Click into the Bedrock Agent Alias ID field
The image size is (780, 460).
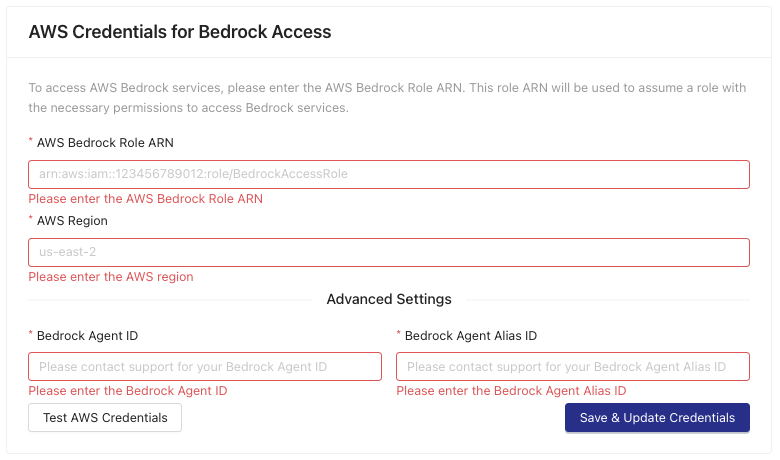pyautogui.click(x=573, y=367)
